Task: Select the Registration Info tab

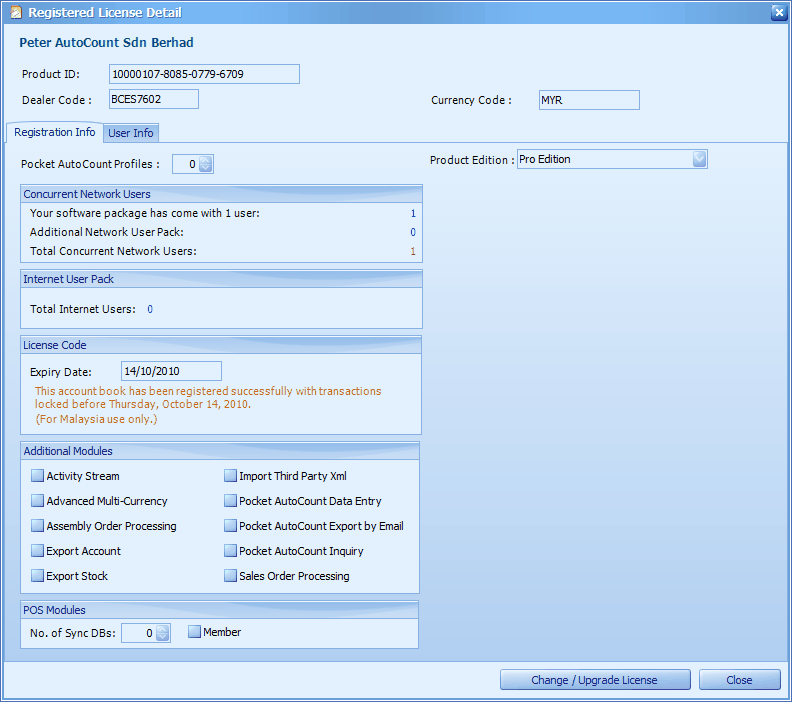Action: 55,132
